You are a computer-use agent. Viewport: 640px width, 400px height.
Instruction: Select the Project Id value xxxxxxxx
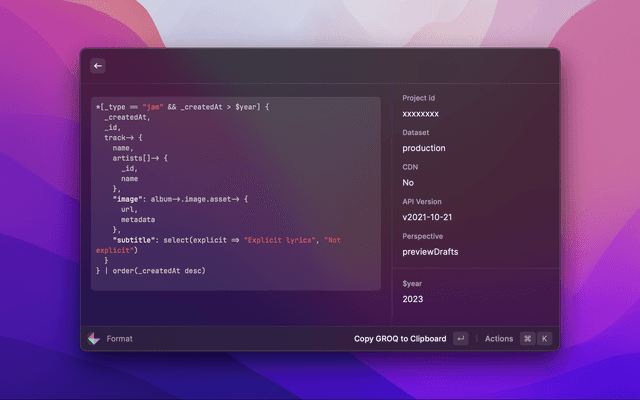pos(420,113)
